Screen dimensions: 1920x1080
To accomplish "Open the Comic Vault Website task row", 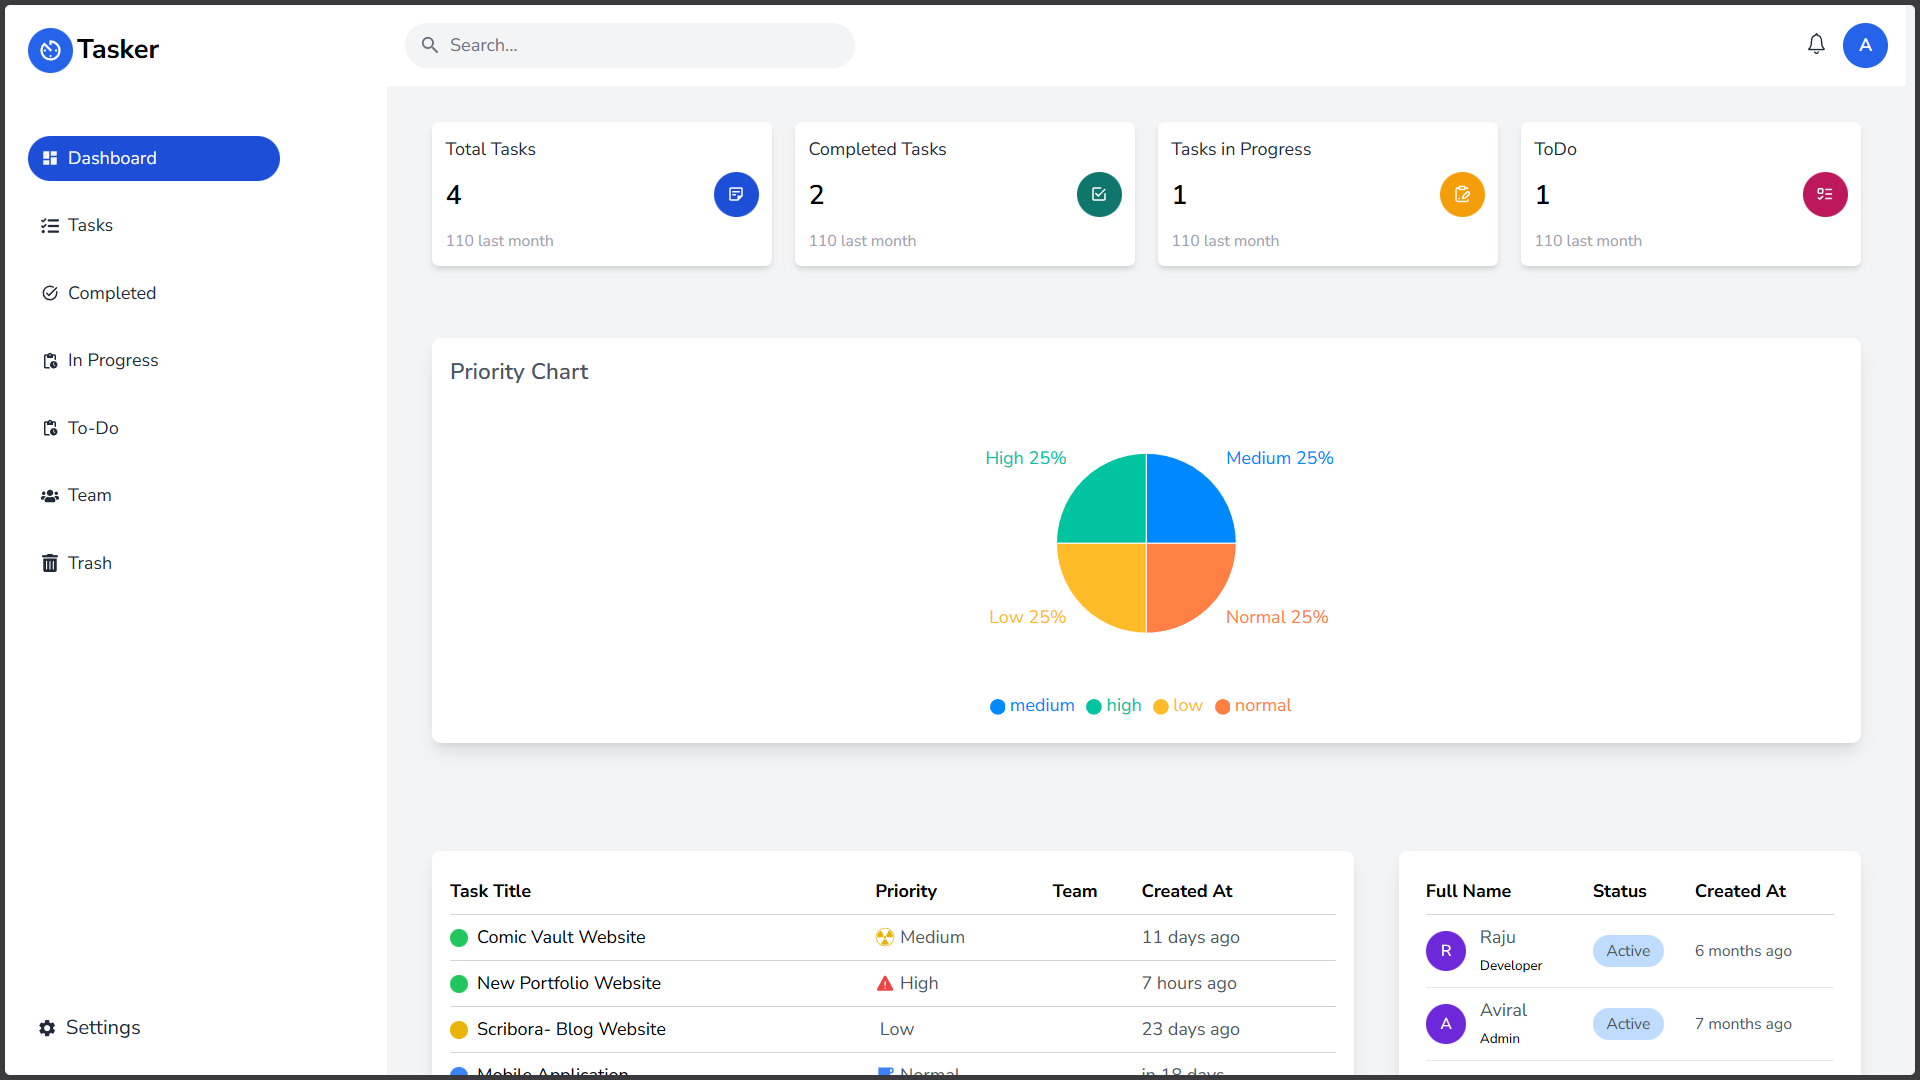I will click(x=561, y=938).
